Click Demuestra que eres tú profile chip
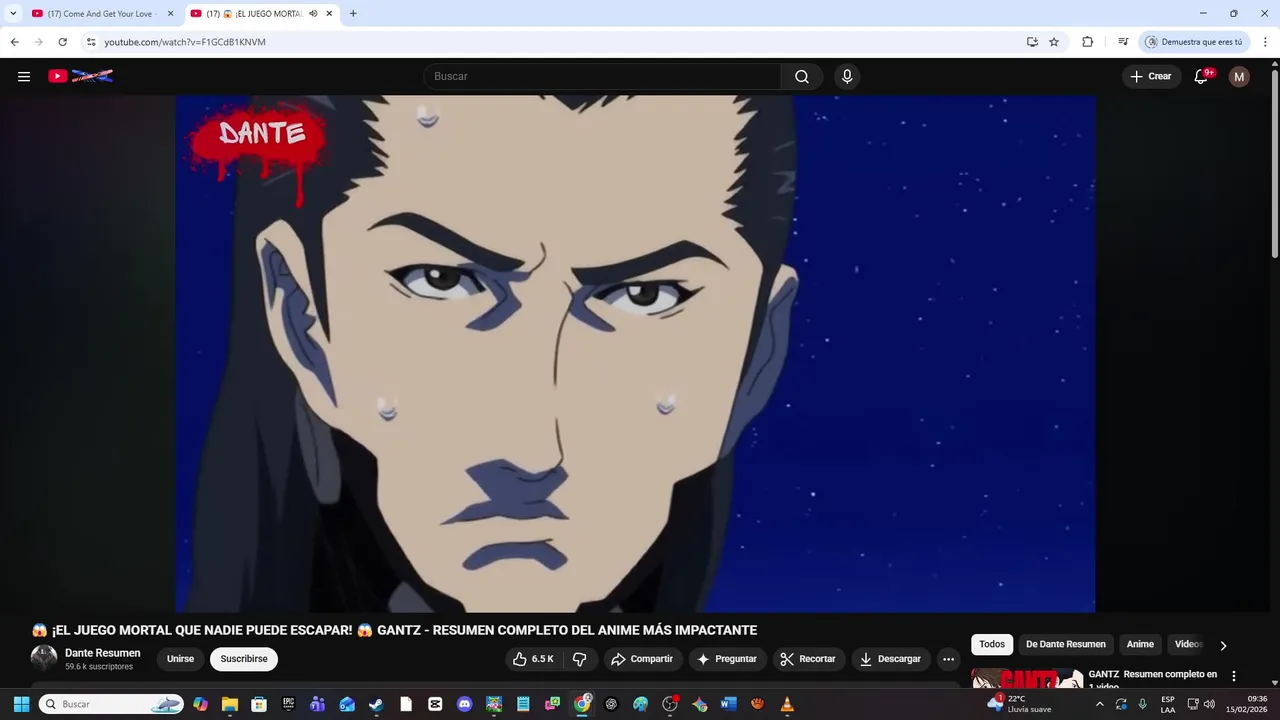 [1194, 42]
